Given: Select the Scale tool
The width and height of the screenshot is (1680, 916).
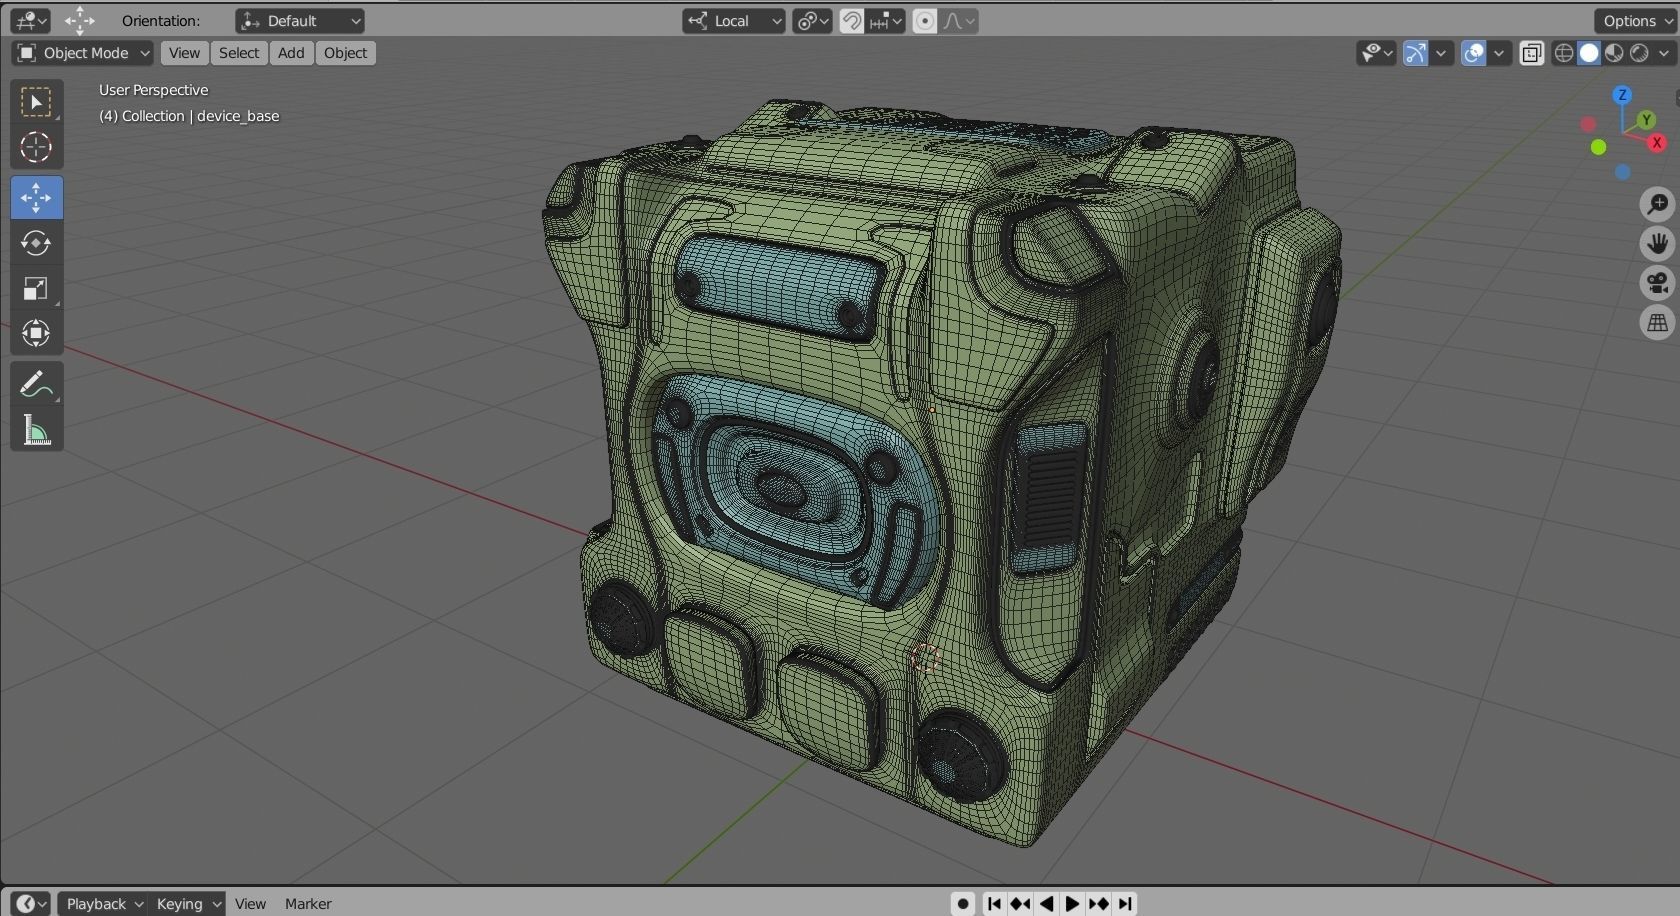Looking at the screenshot, I should 36,289.
